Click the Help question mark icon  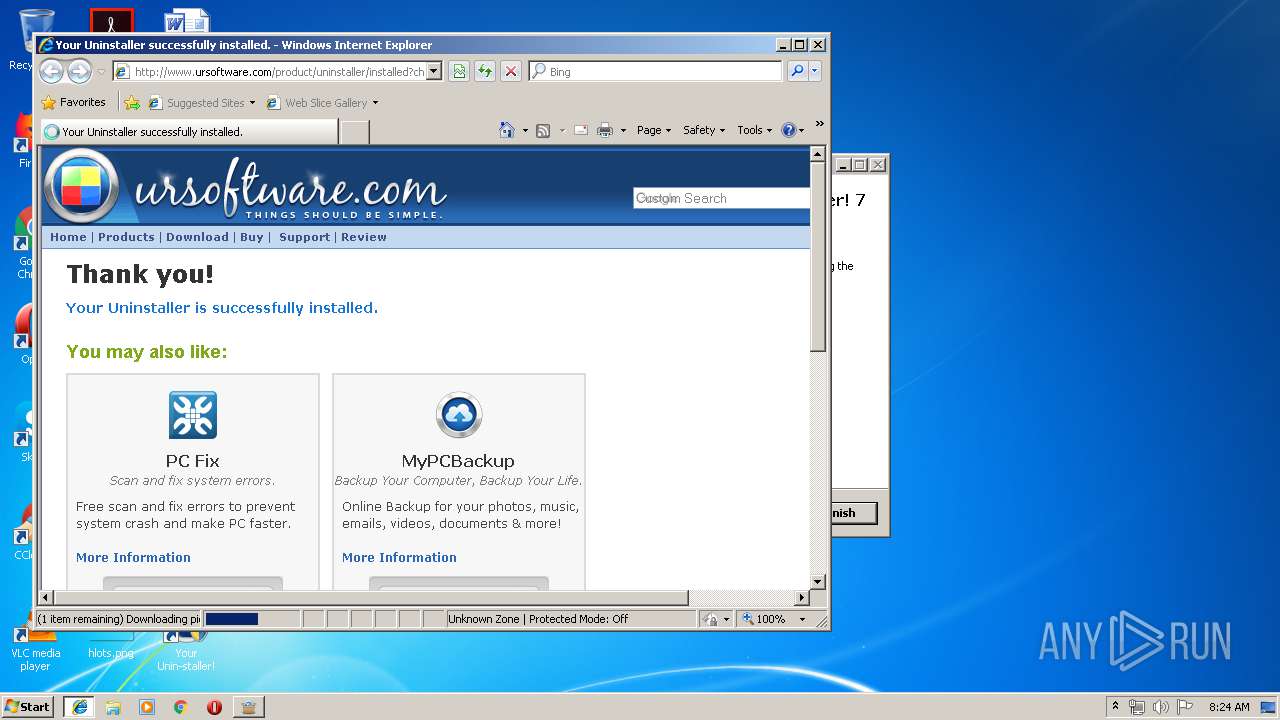pyautogui.click(x=788, y=130)
